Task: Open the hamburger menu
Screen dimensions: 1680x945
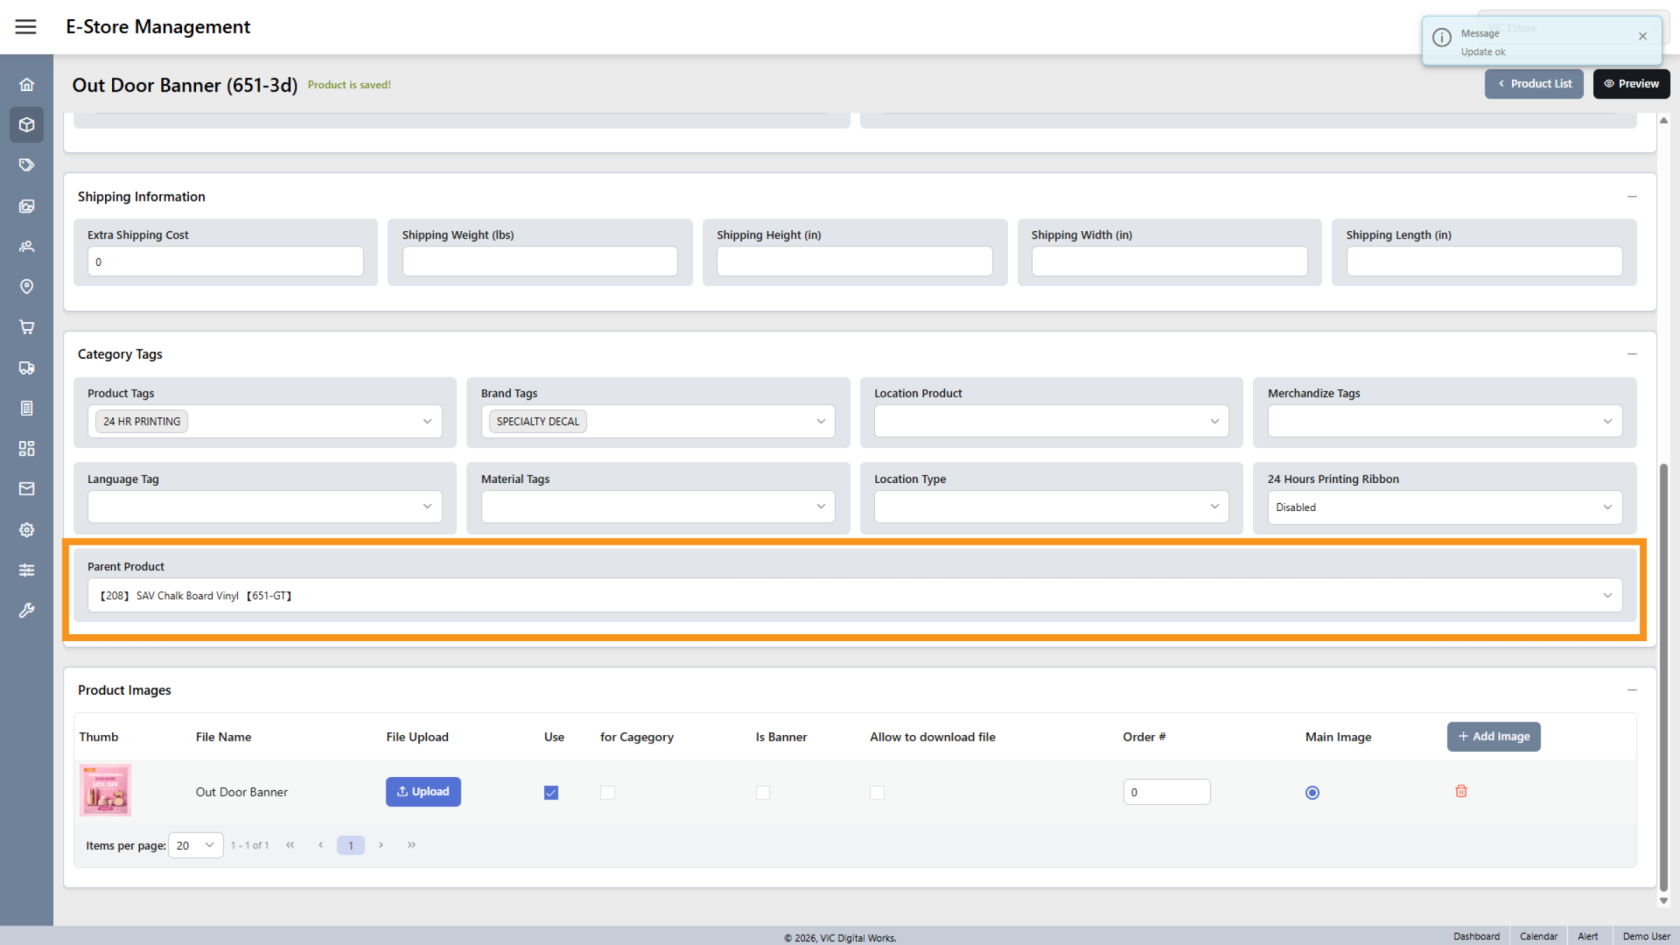Action: tap(26, 27)
